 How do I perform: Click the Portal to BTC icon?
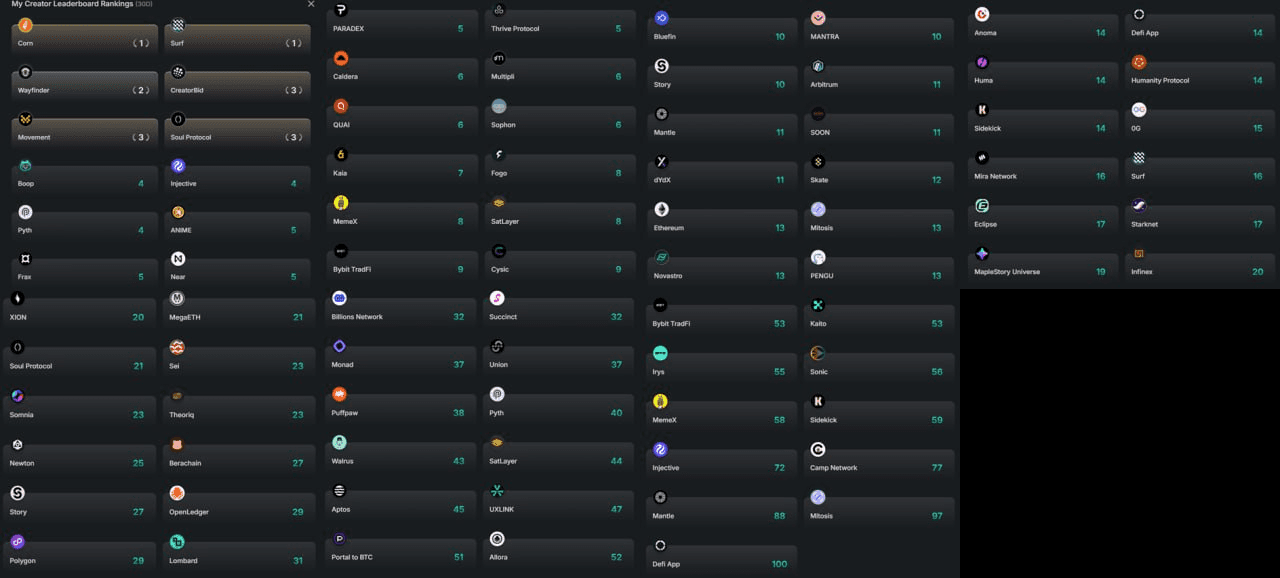click(339, 538)
